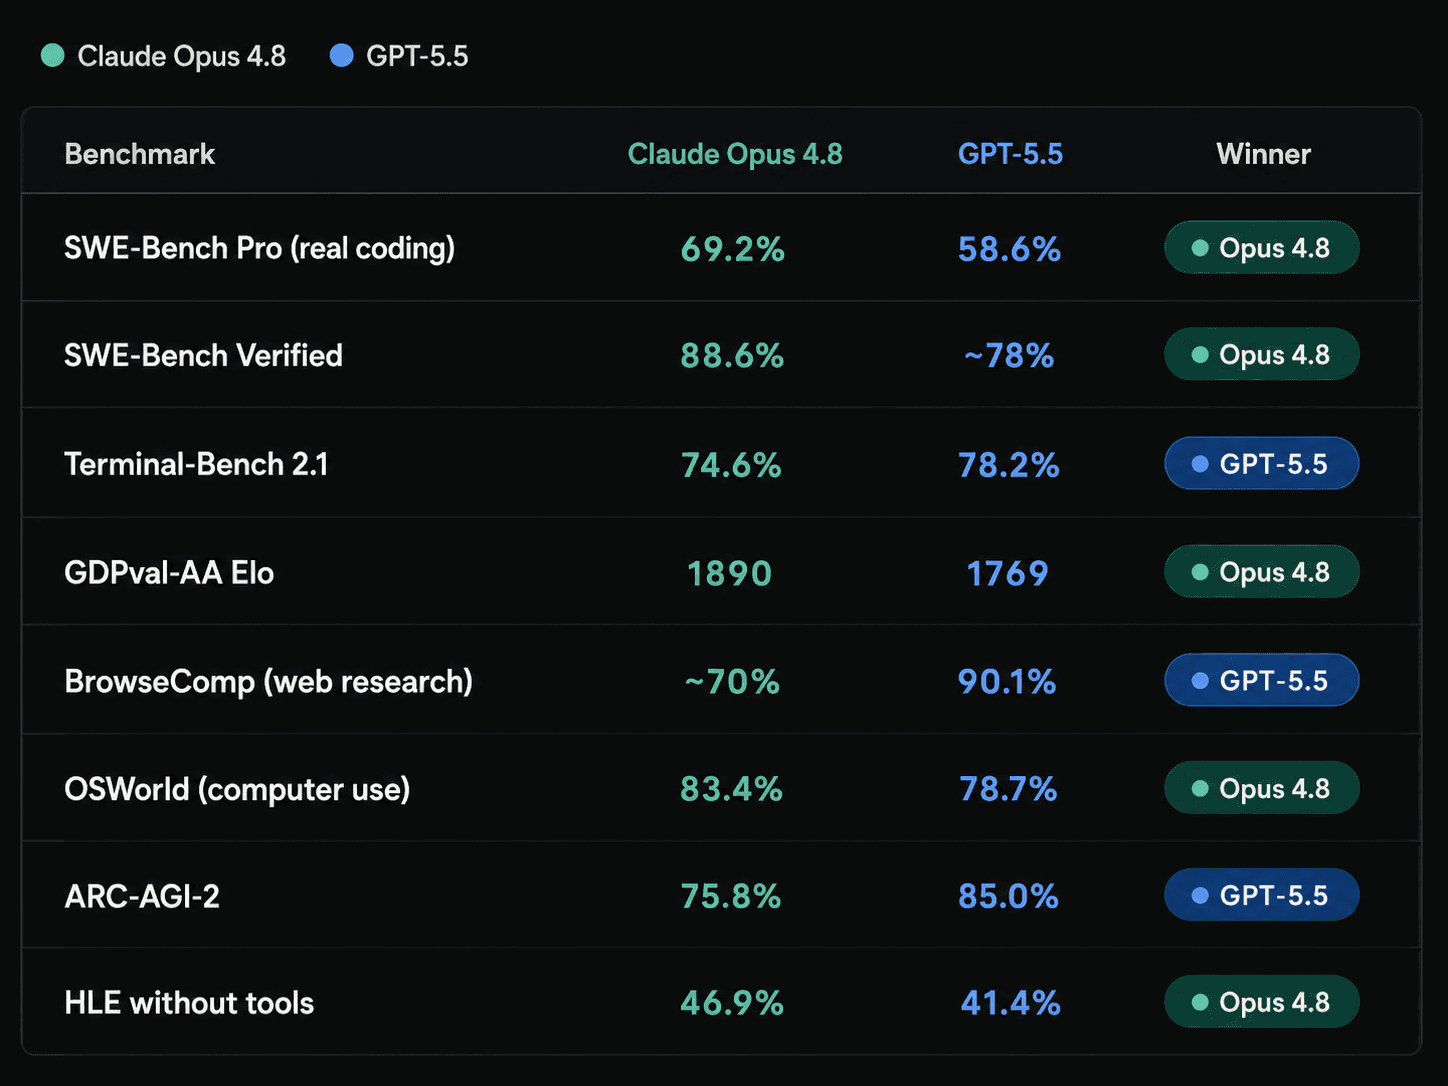Select the OSWorld (computer use) row label
The width and height of the screenshot is (1448, 1086).
pyautogui.click(x=237, y=790)
